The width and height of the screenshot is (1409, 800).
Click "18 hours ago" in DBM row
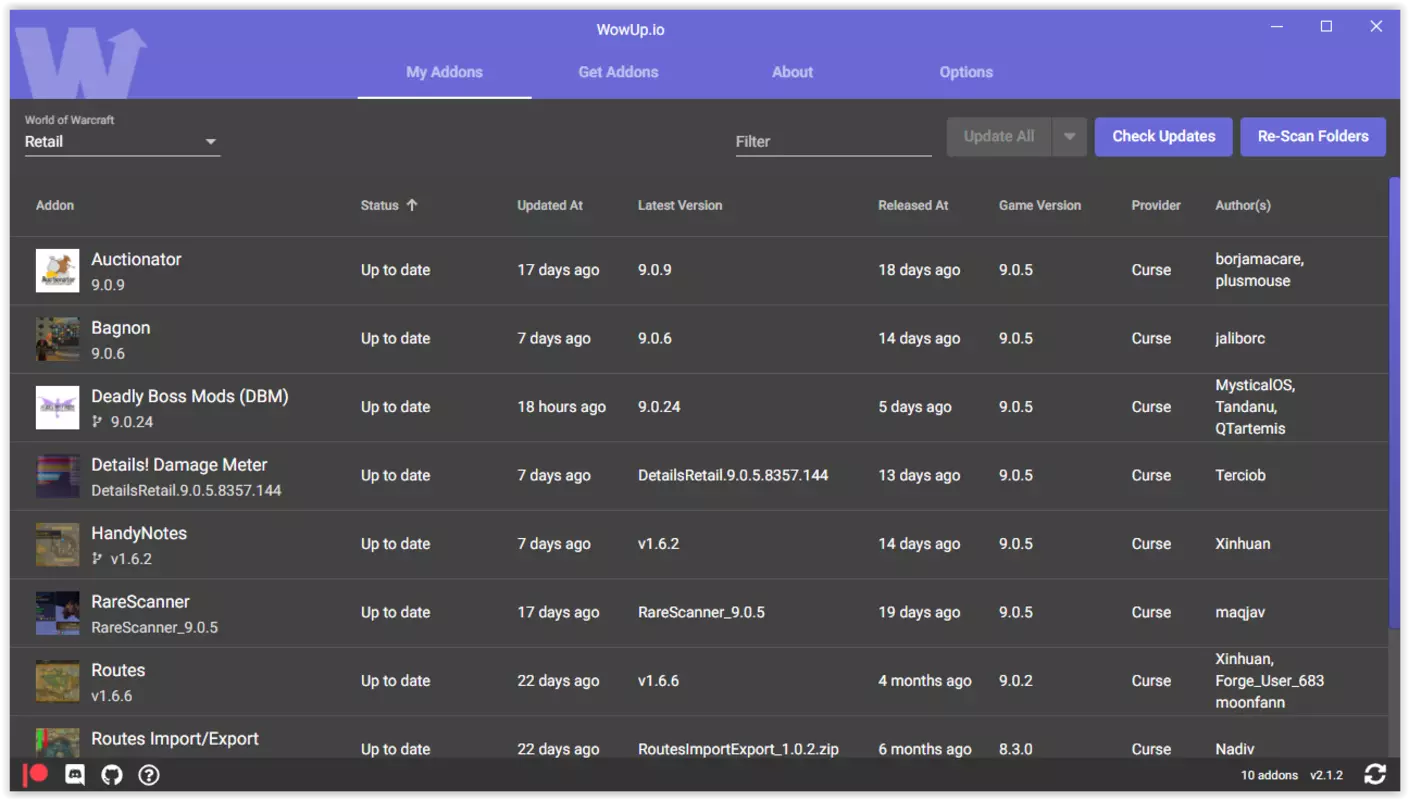(561, 407)
